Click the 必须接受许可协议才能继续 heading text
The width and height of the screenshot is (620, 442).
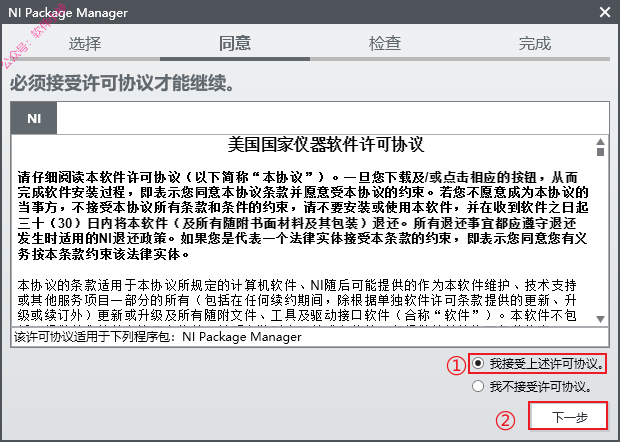(122, 83)
